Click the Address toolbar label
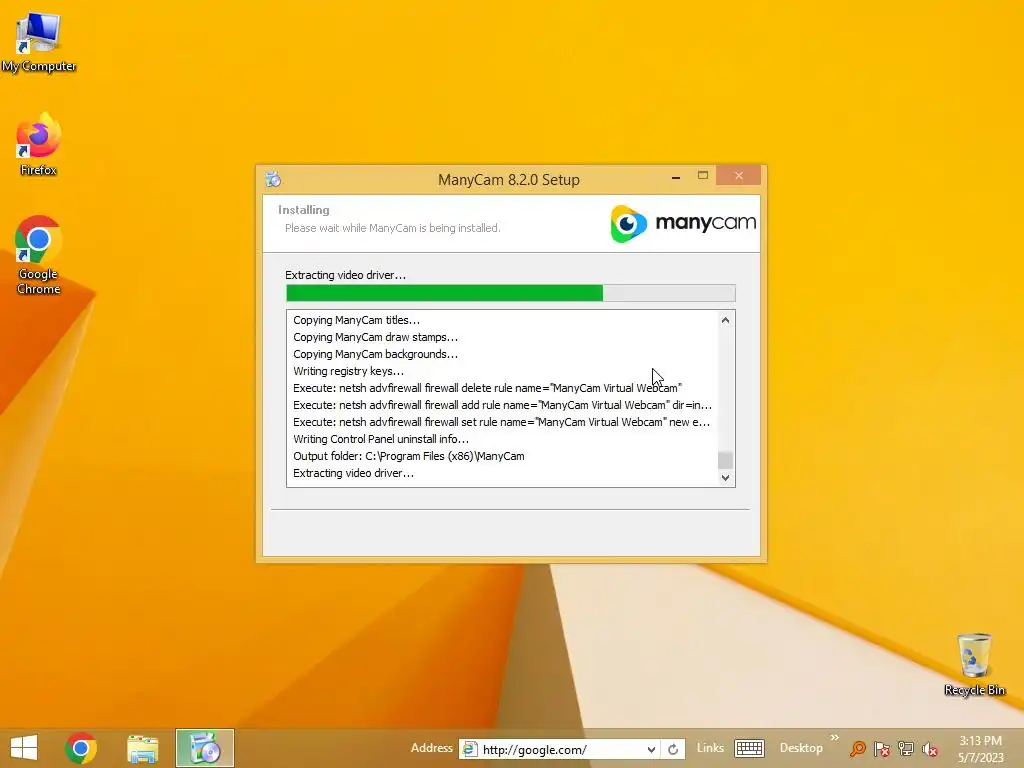This screenshot has width=1024, height=768. click(x=432, y=748)
